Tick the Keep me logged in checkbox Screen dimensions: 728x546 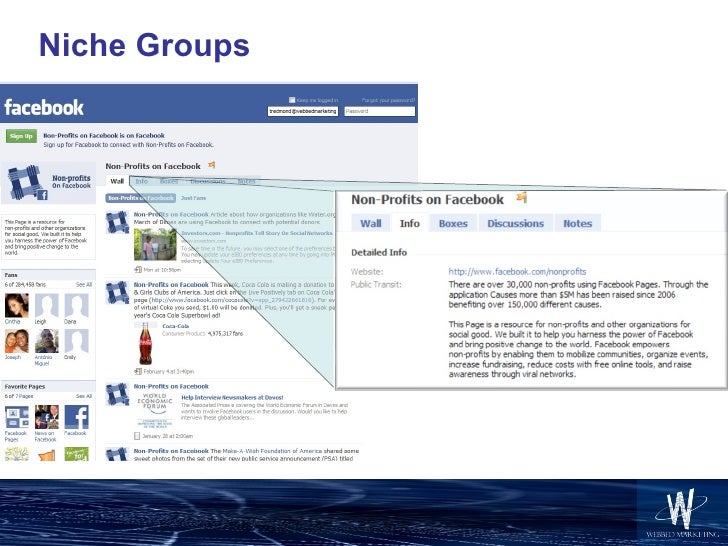coord(292,100)
